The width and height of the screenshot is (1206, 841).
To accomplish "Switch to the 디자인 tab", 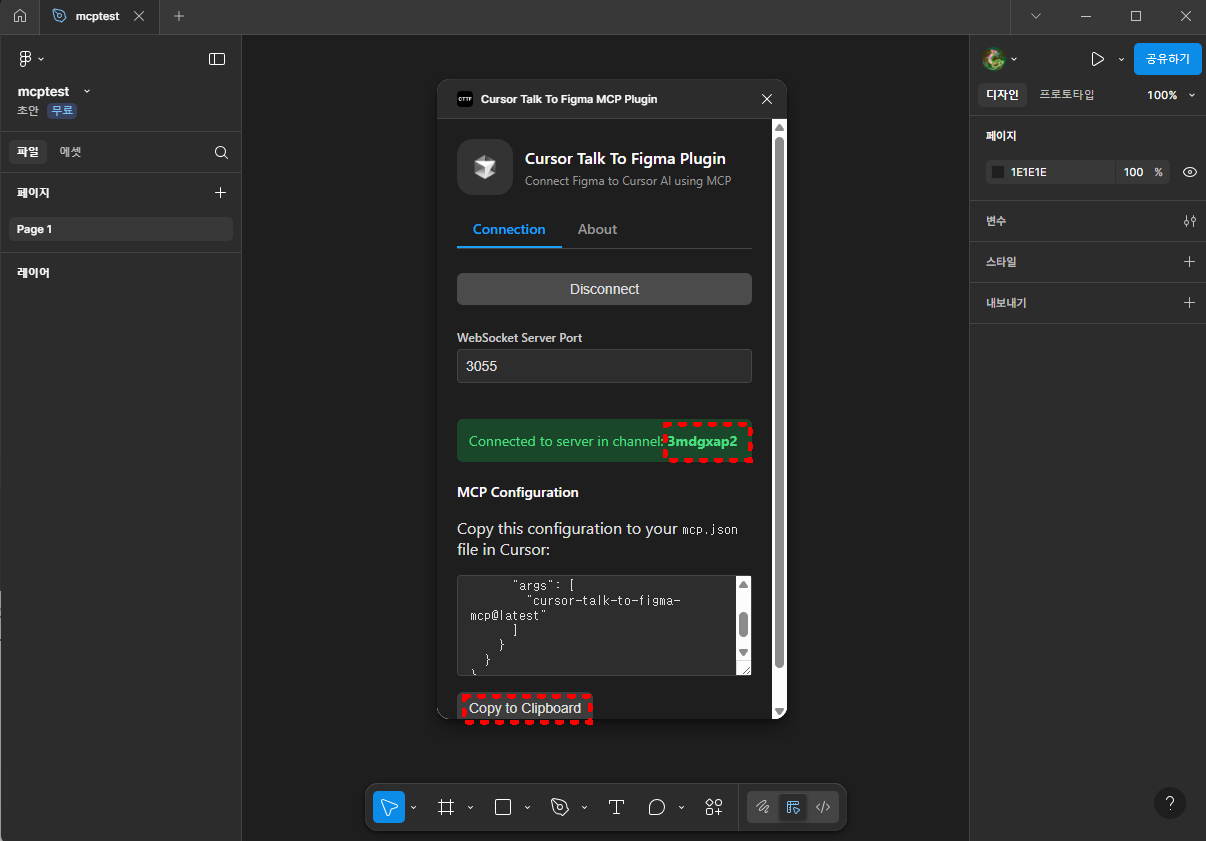I will coord(1002,95).
